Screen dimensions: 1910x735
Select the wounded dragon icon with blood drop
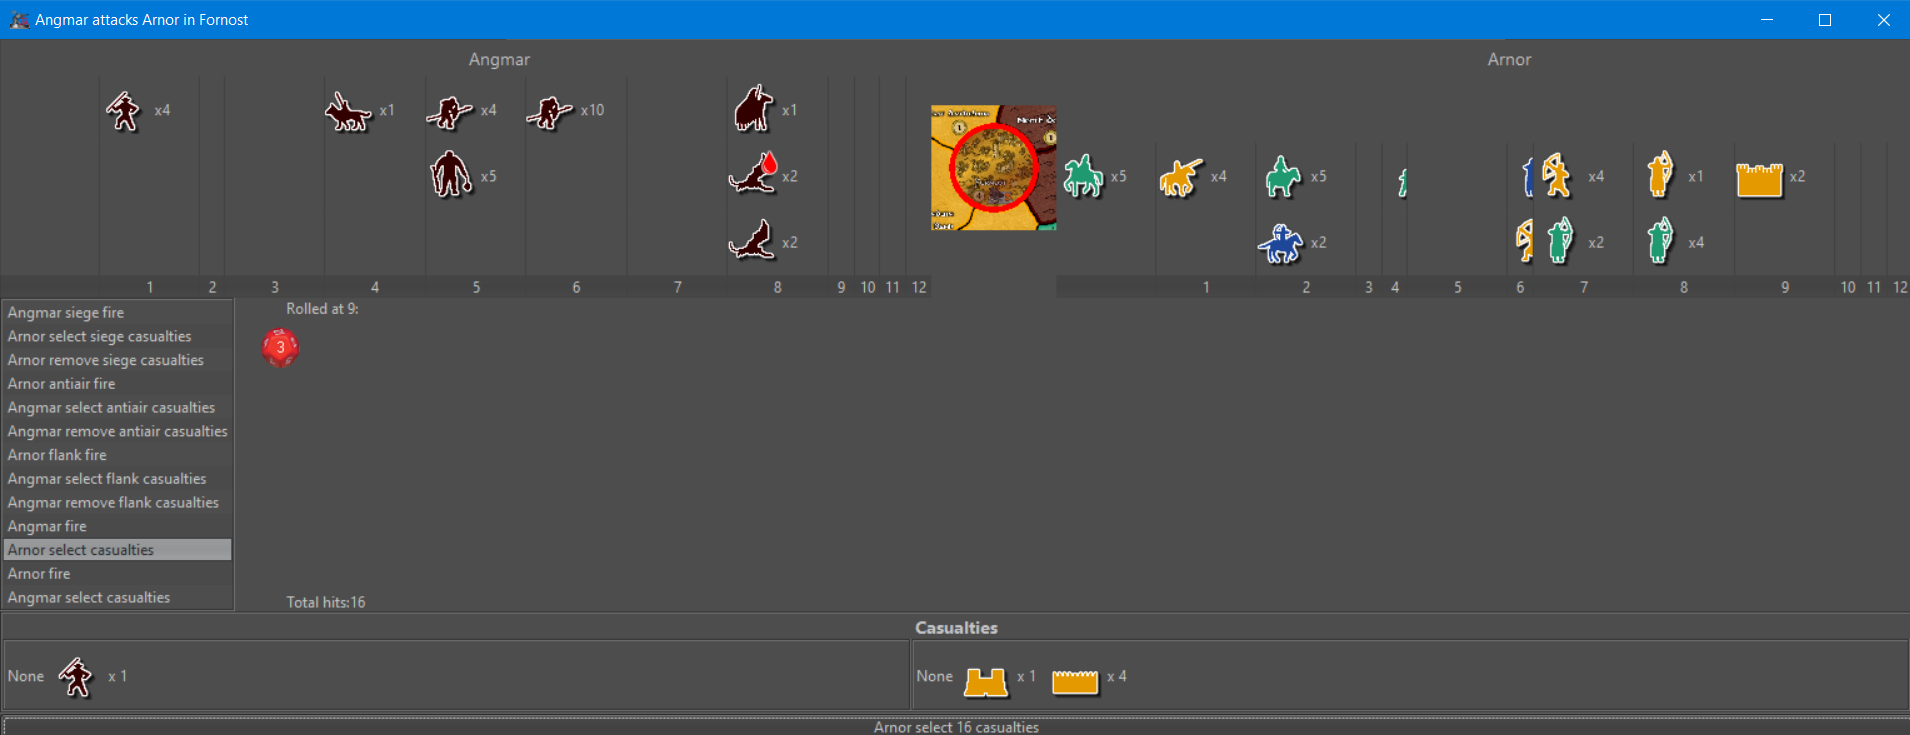tap(754, 174)
